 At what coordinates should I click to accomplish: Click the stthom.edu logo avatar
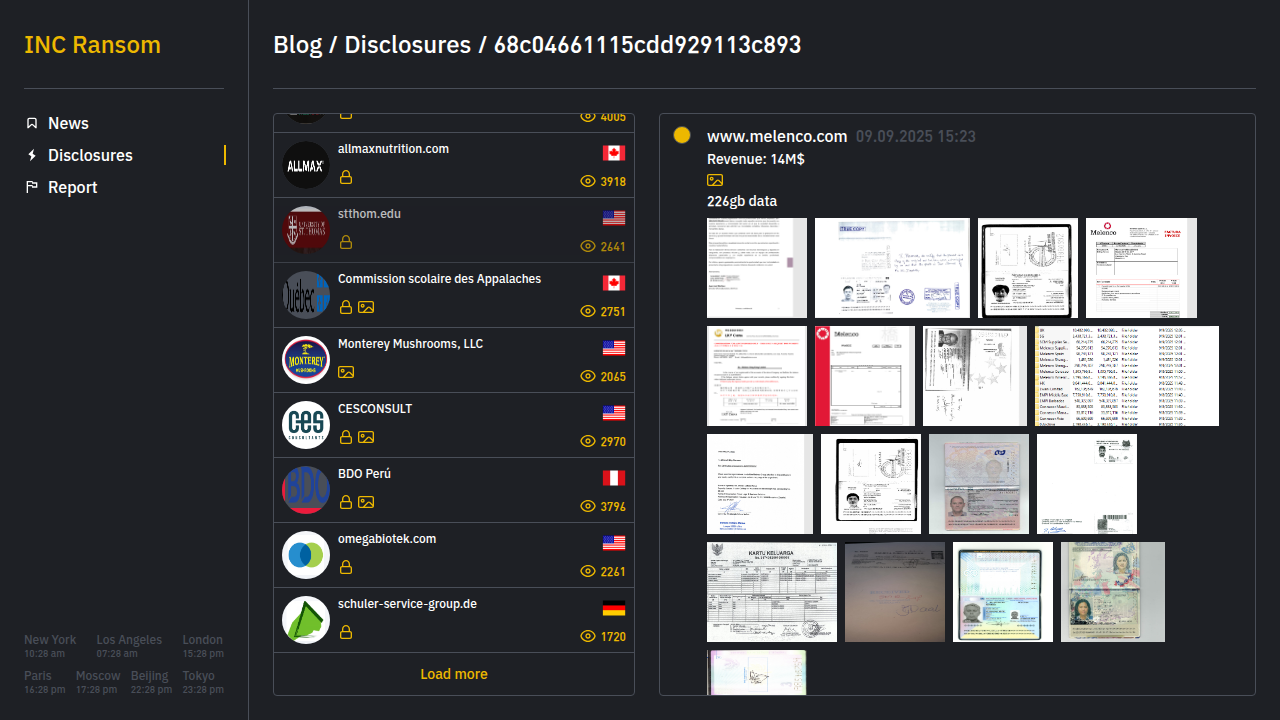[306, 230]
